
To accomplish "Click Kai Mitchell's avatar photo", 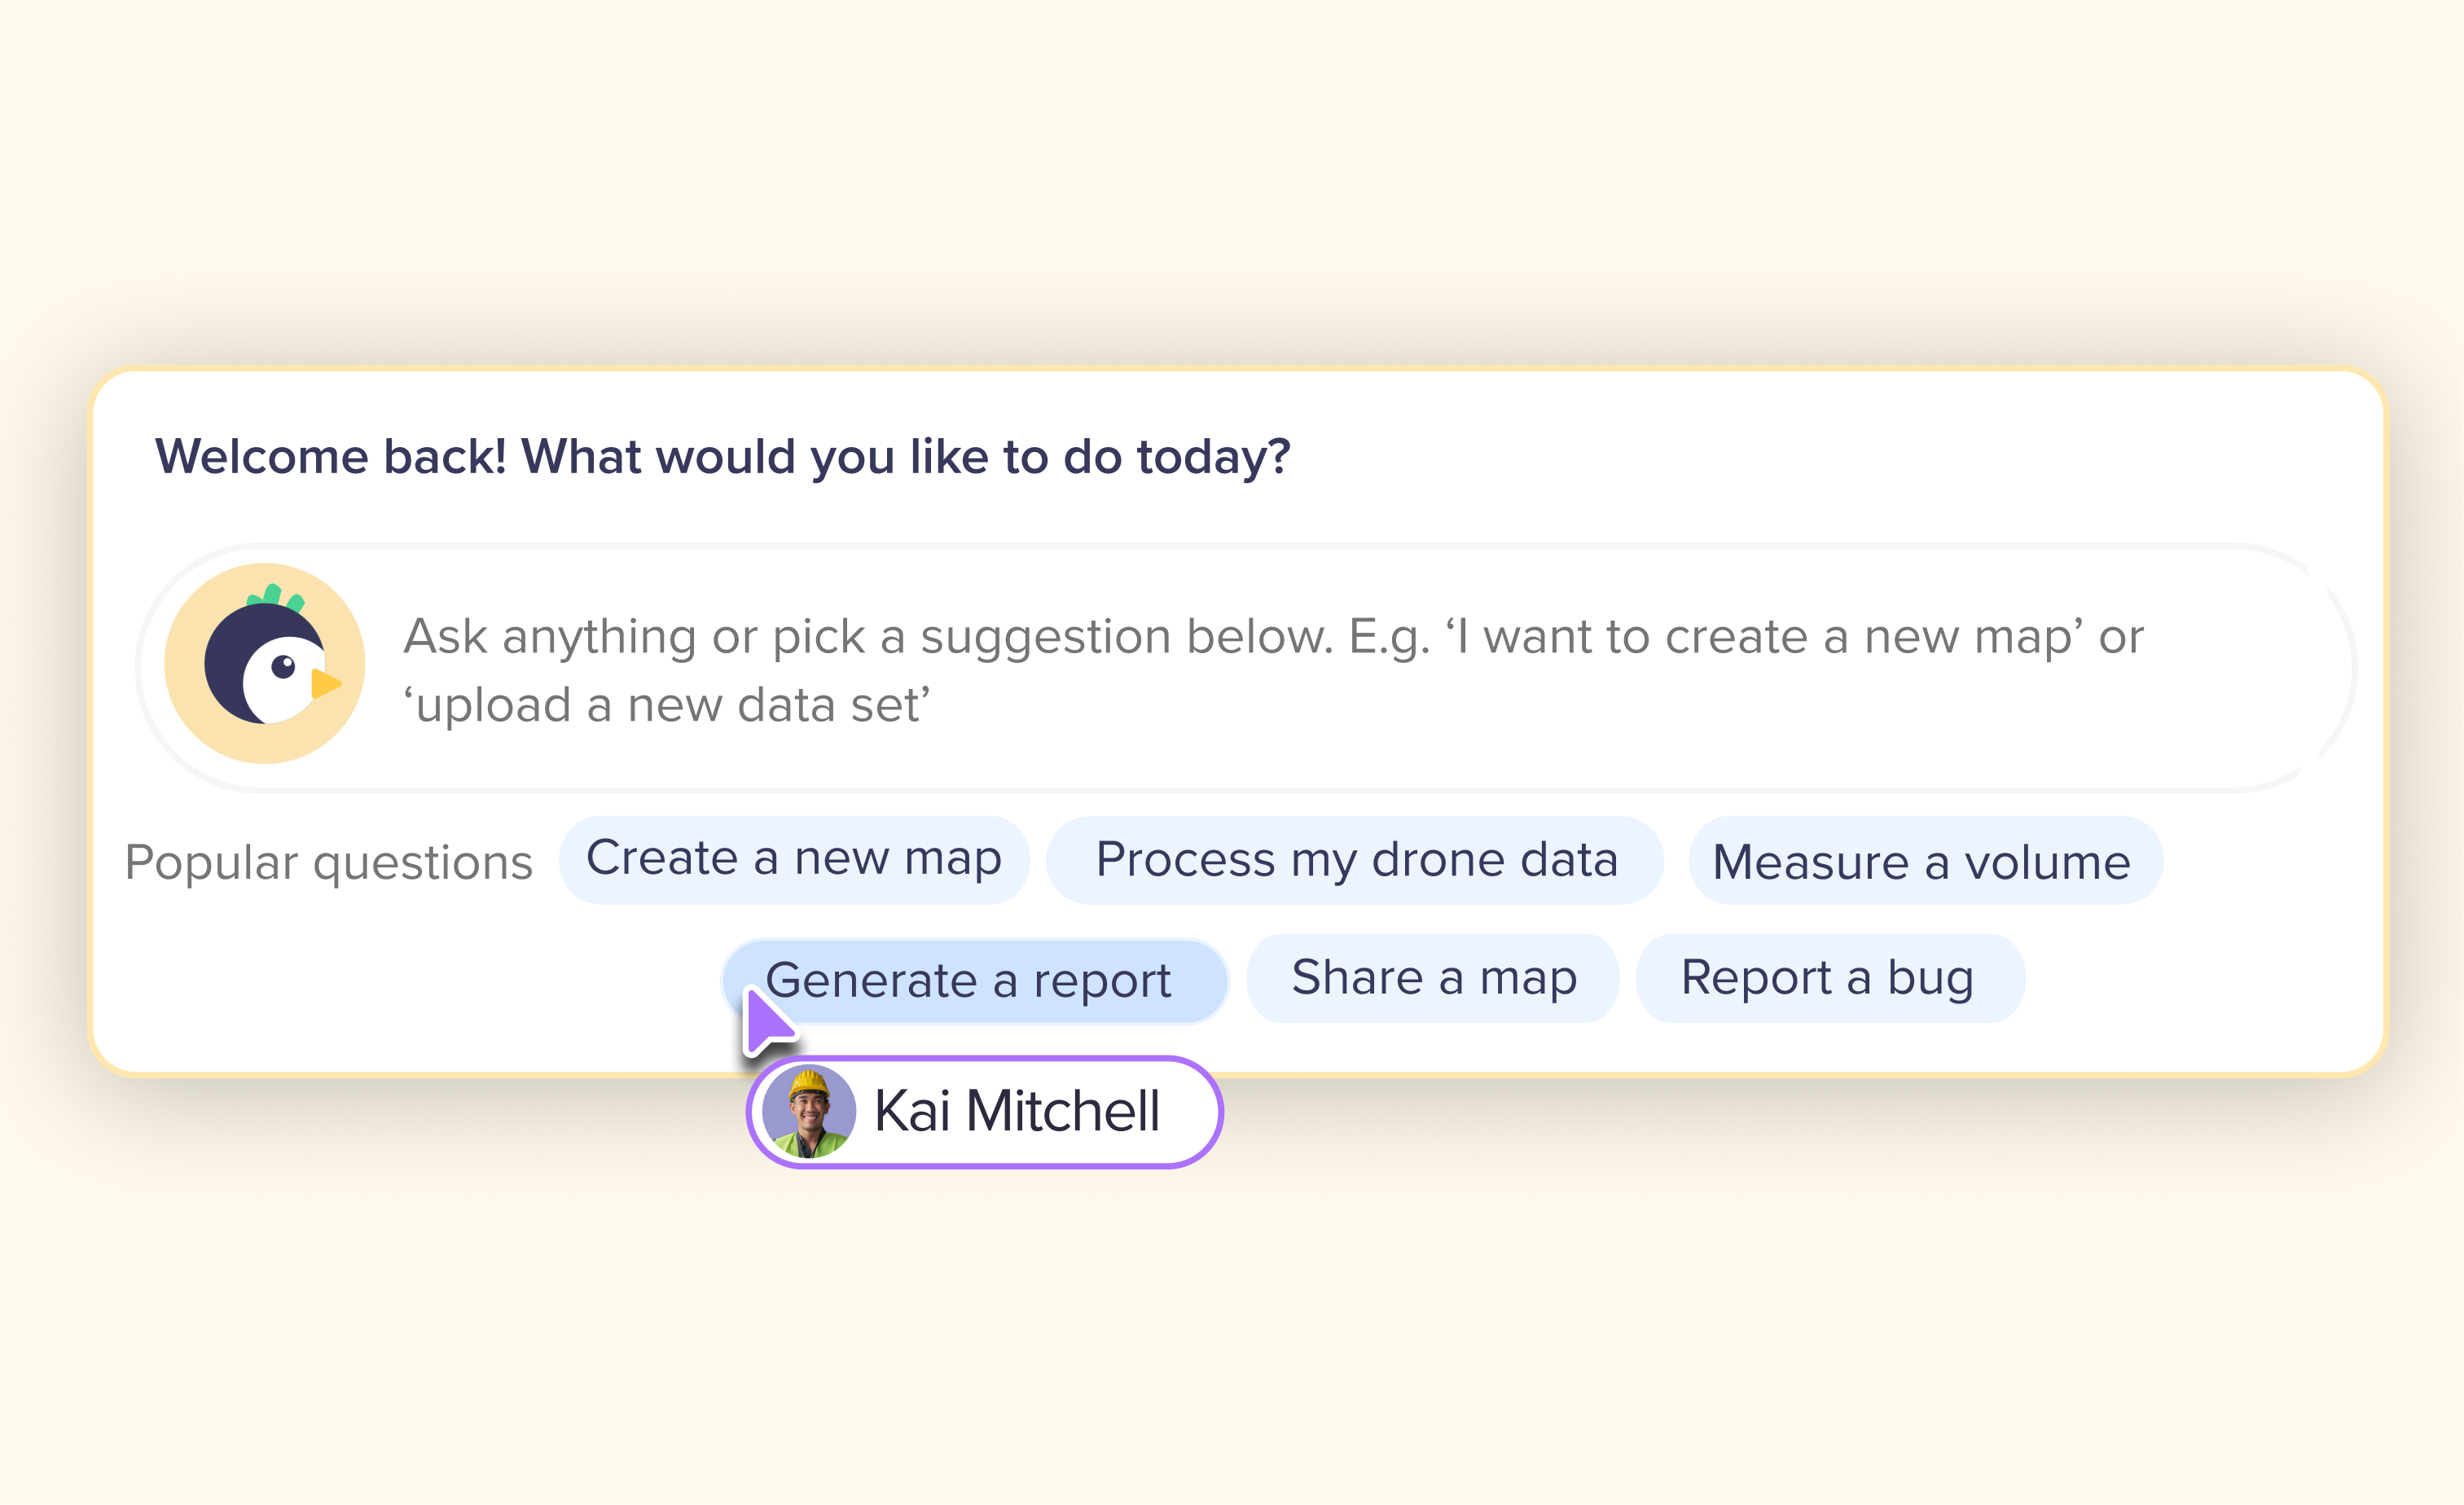I will [809, 1112].
